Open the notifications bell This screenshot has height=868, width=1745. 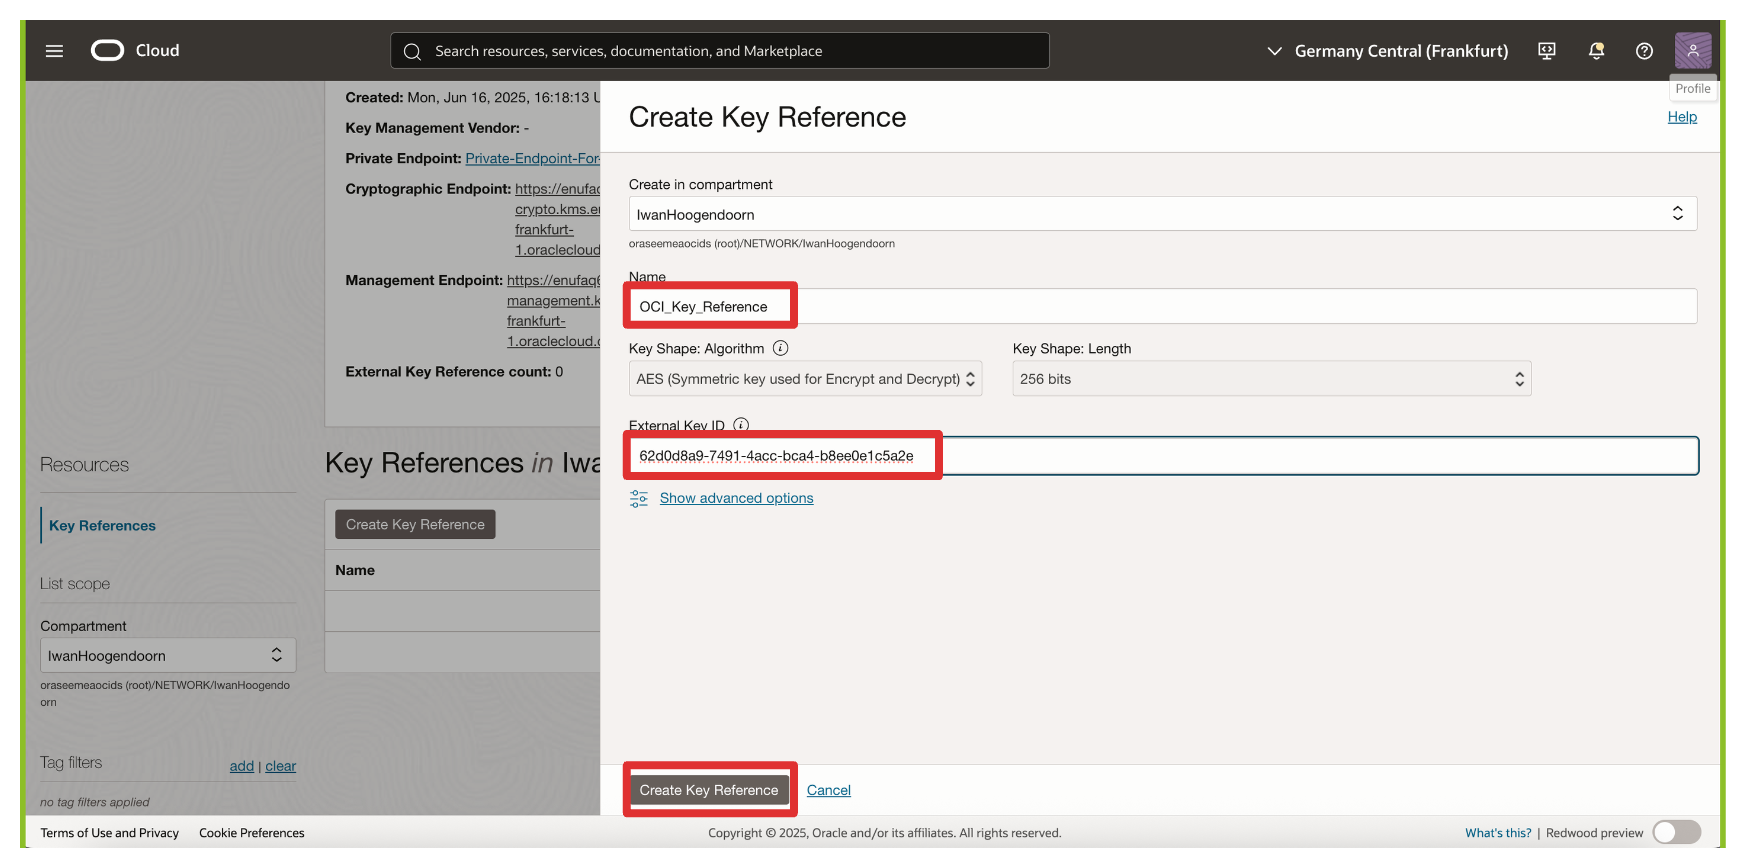point(1596,51)
